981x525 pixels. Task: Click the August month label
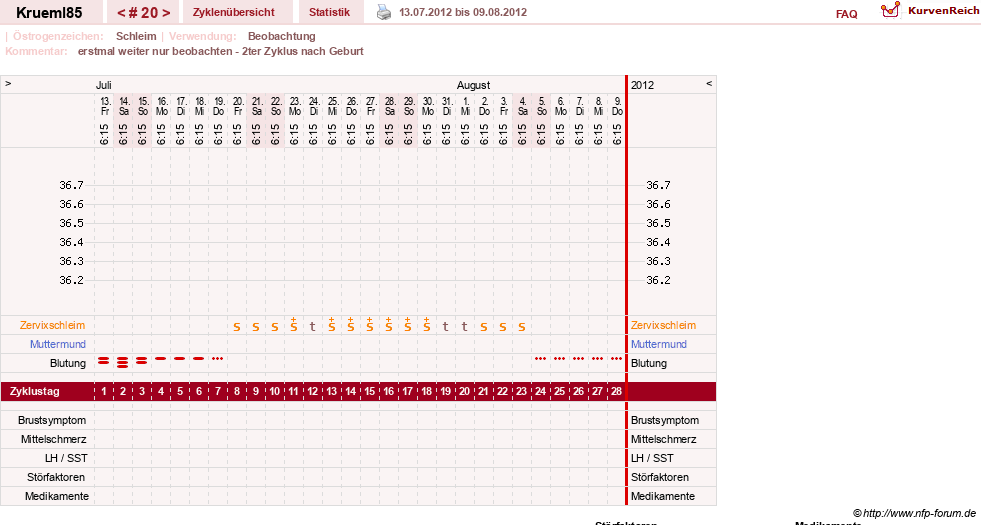(474, 85)
